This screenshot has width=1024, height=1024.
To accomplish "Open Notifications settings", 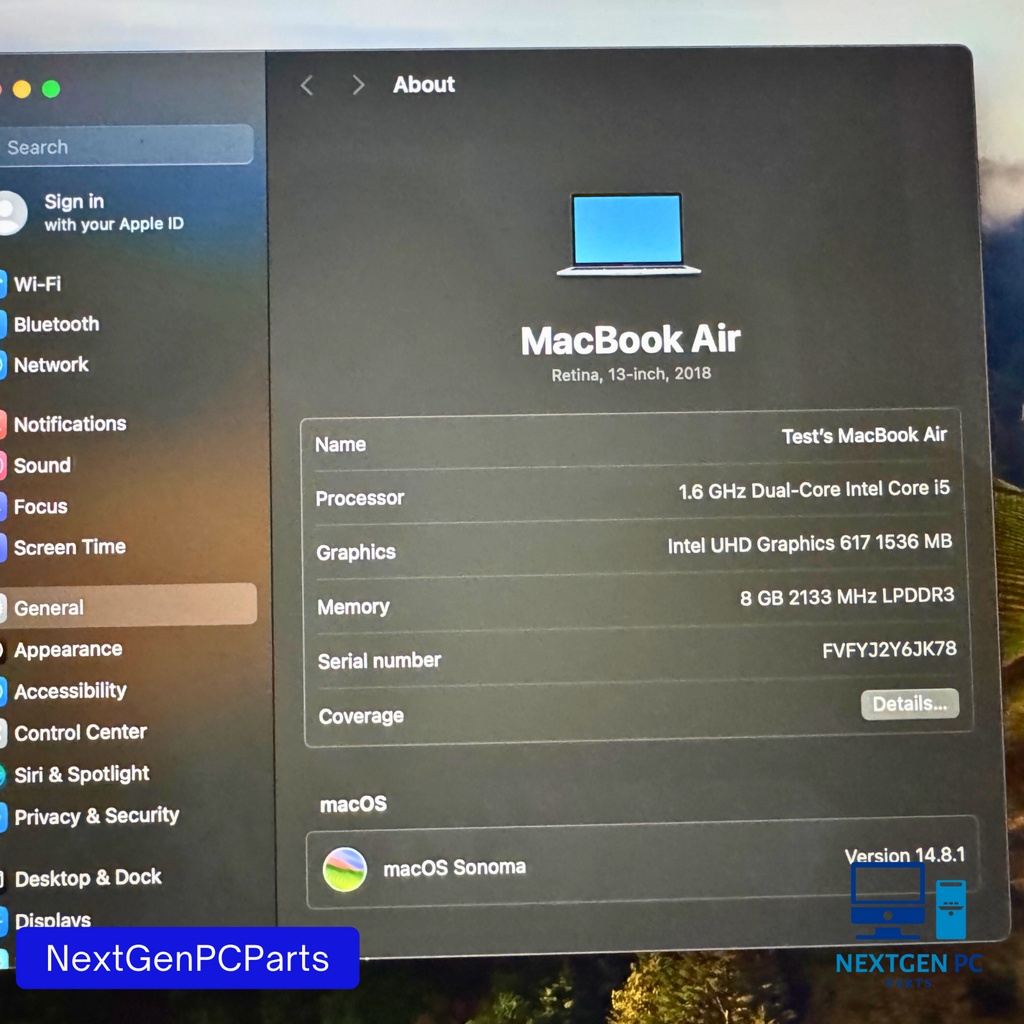I will click(70, 424).
